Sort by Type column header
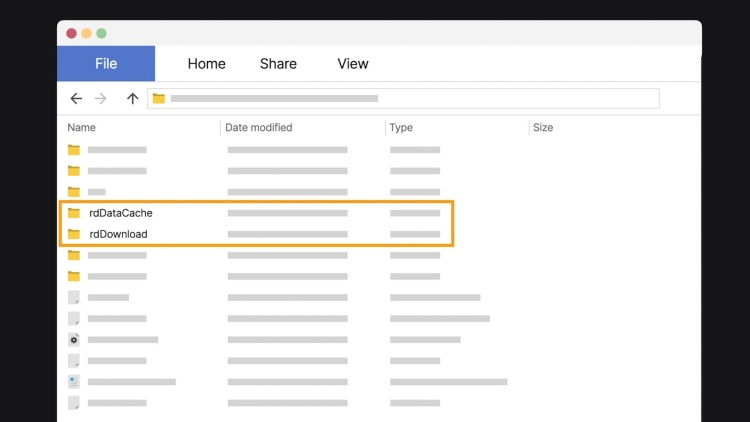The height and width of the screenshot is (422, 750). point(401,128)
